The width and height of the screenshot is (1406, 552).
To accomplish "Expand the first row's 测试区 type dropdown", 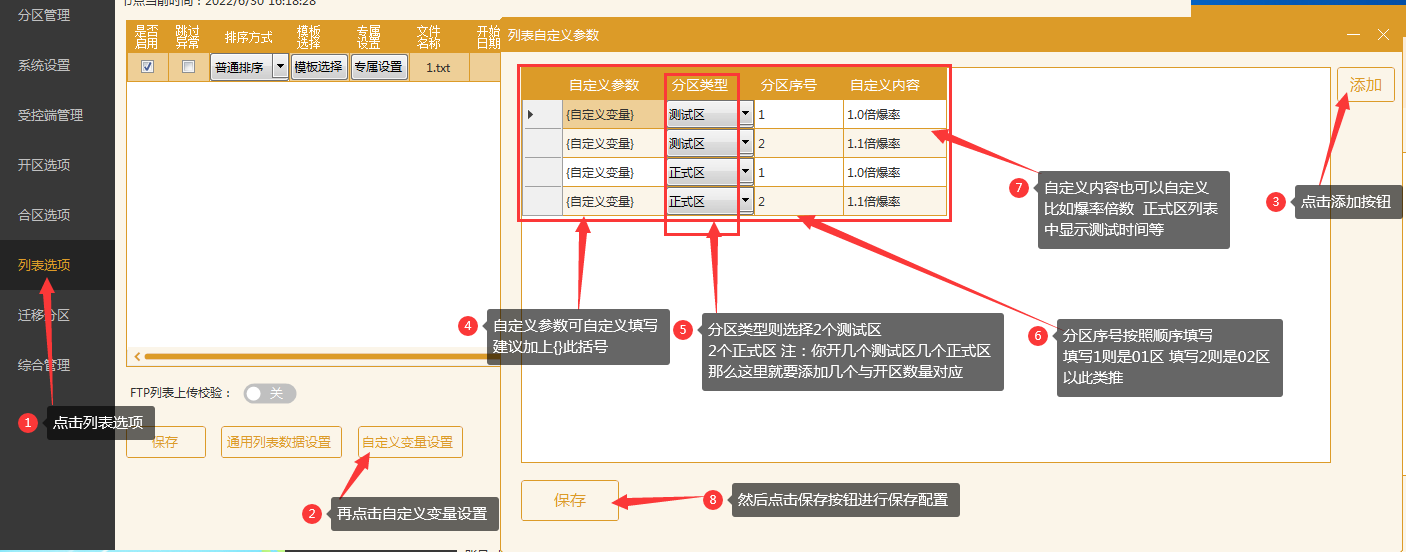I will 746,115.
